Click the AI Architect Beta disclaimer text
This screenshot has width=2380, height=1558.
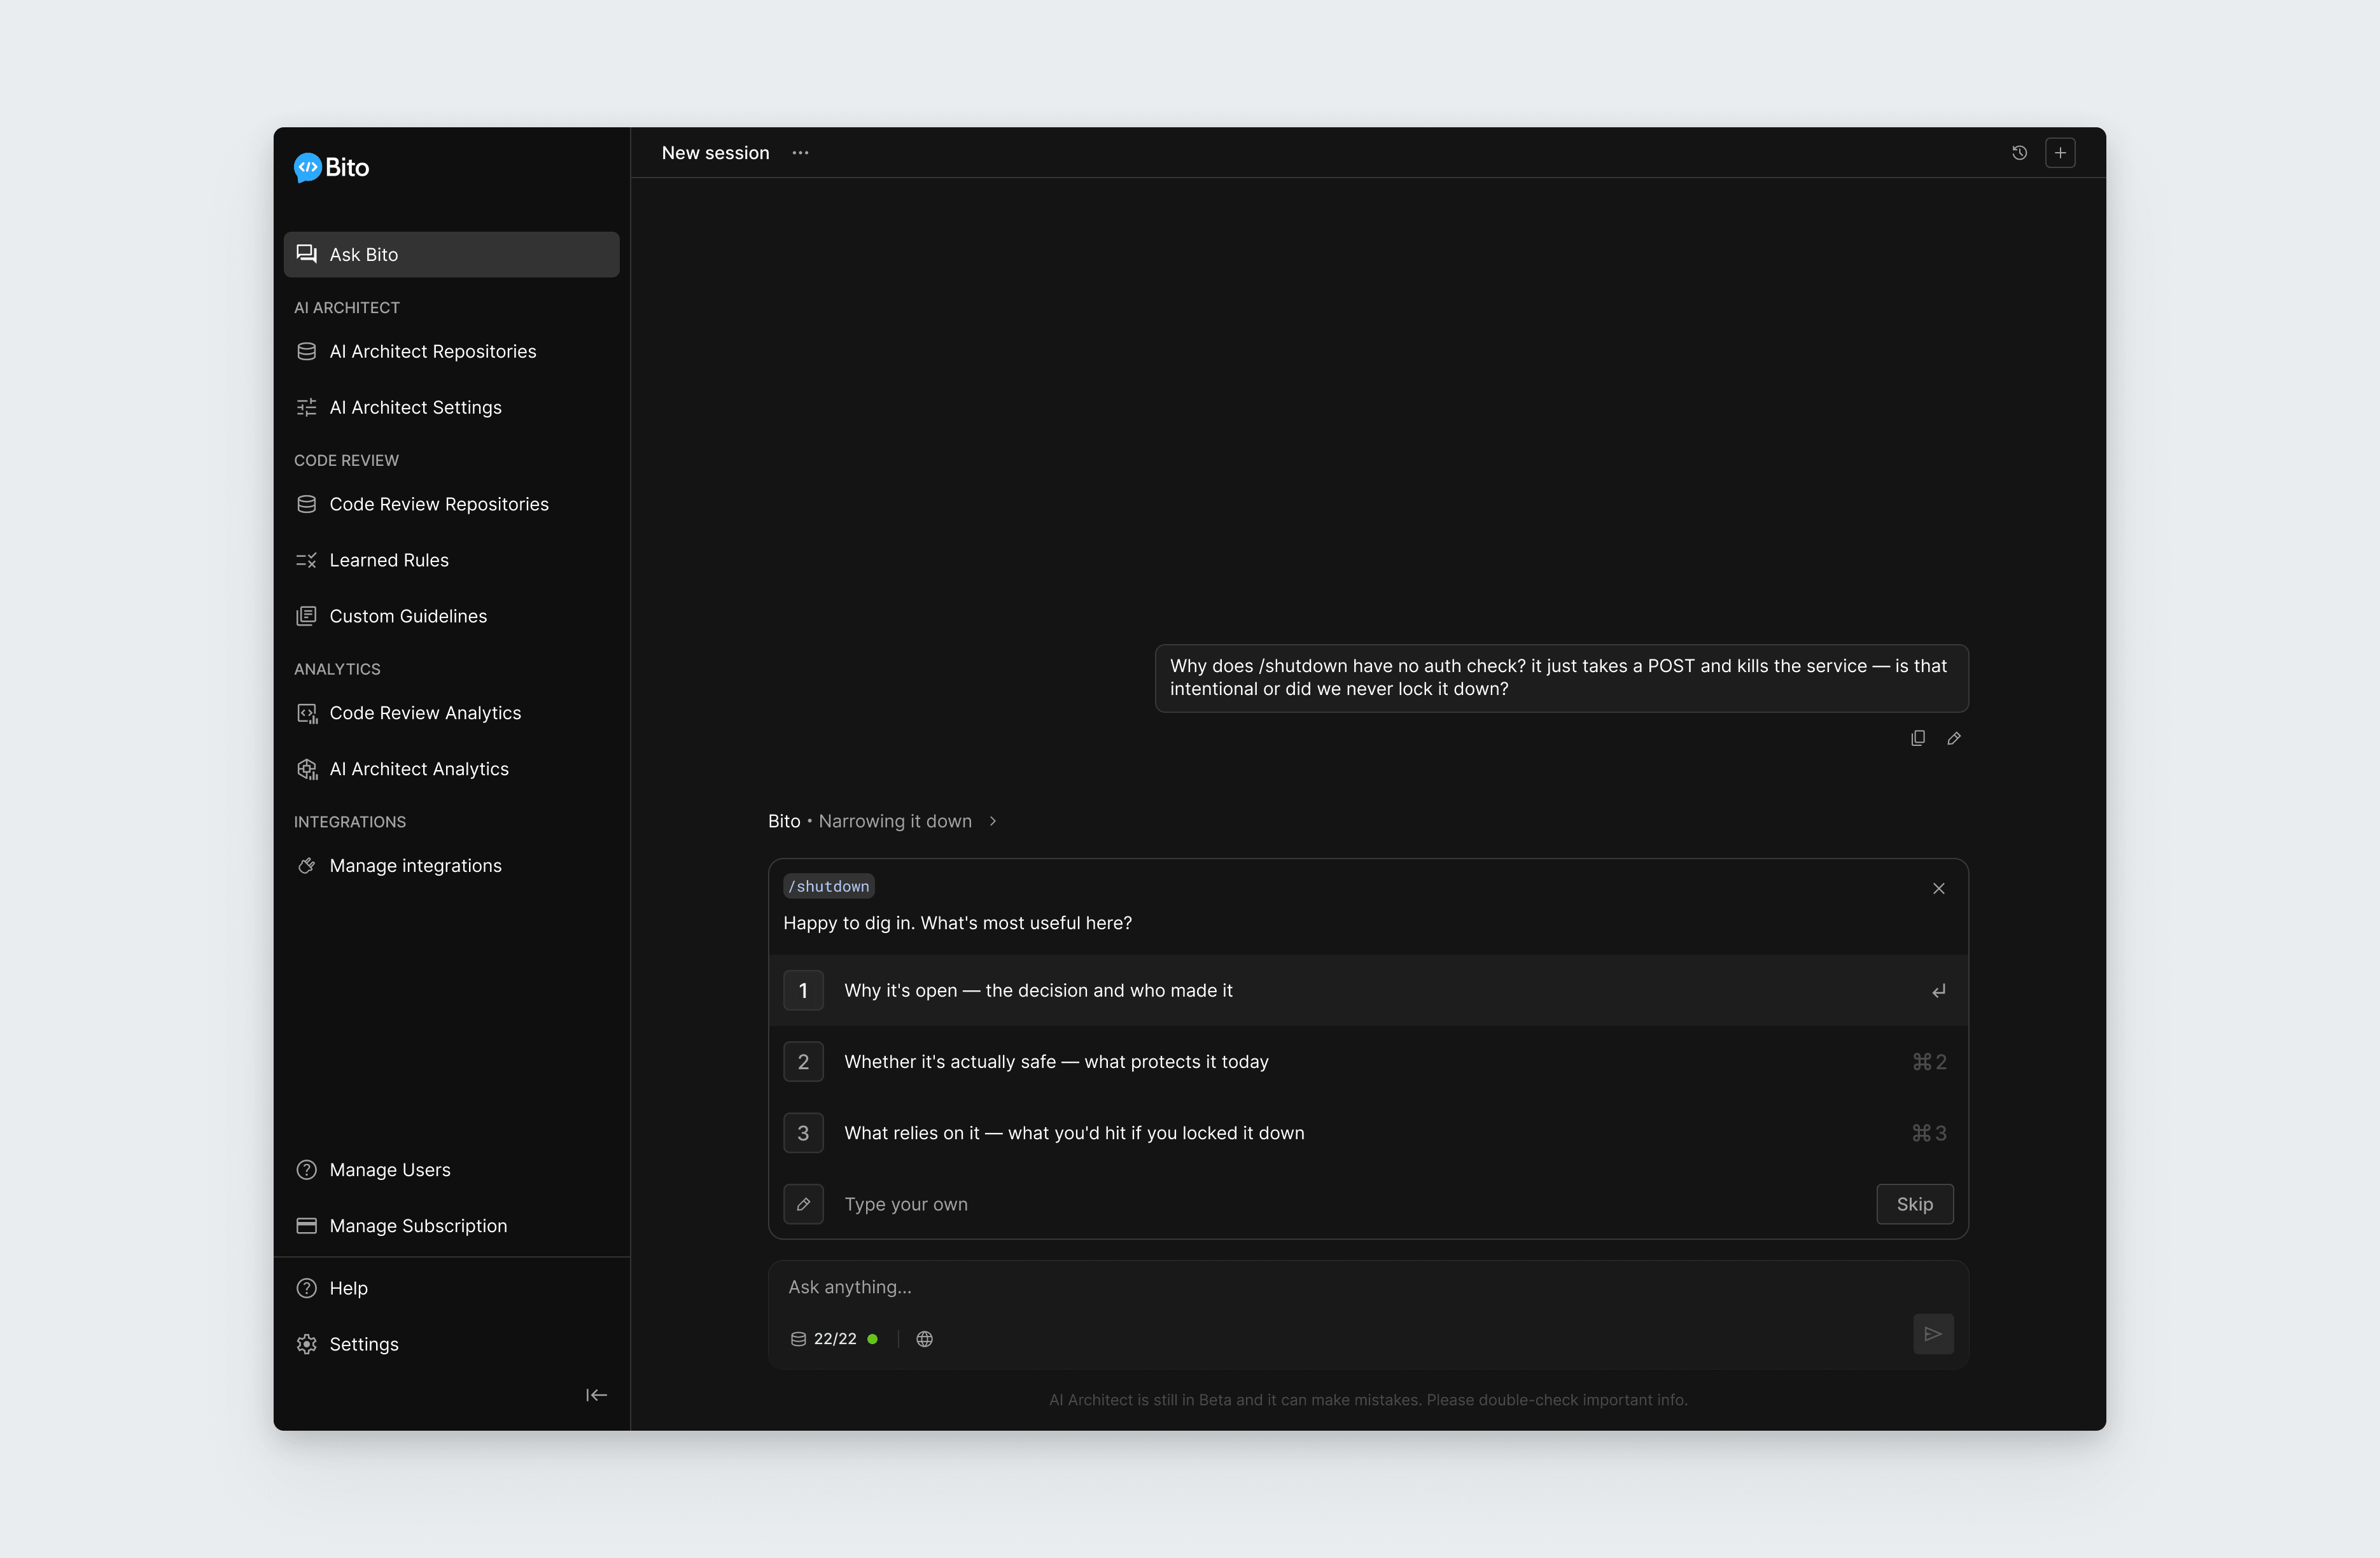click(x=1368, y=1400)
